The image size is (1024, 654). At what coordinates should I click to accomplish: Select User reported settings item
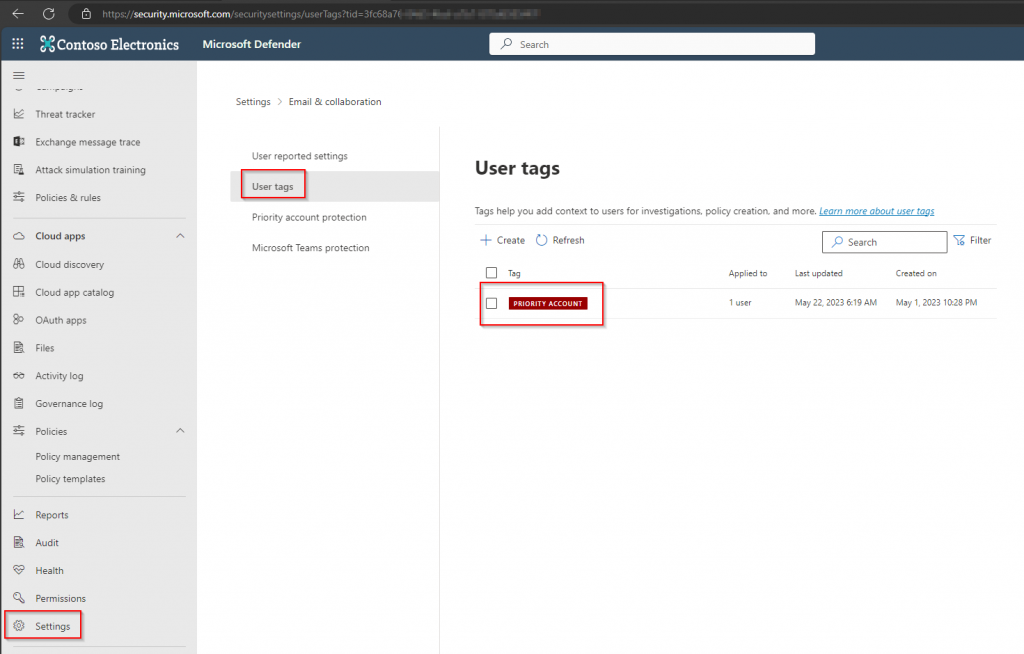(x=299, y=156)
